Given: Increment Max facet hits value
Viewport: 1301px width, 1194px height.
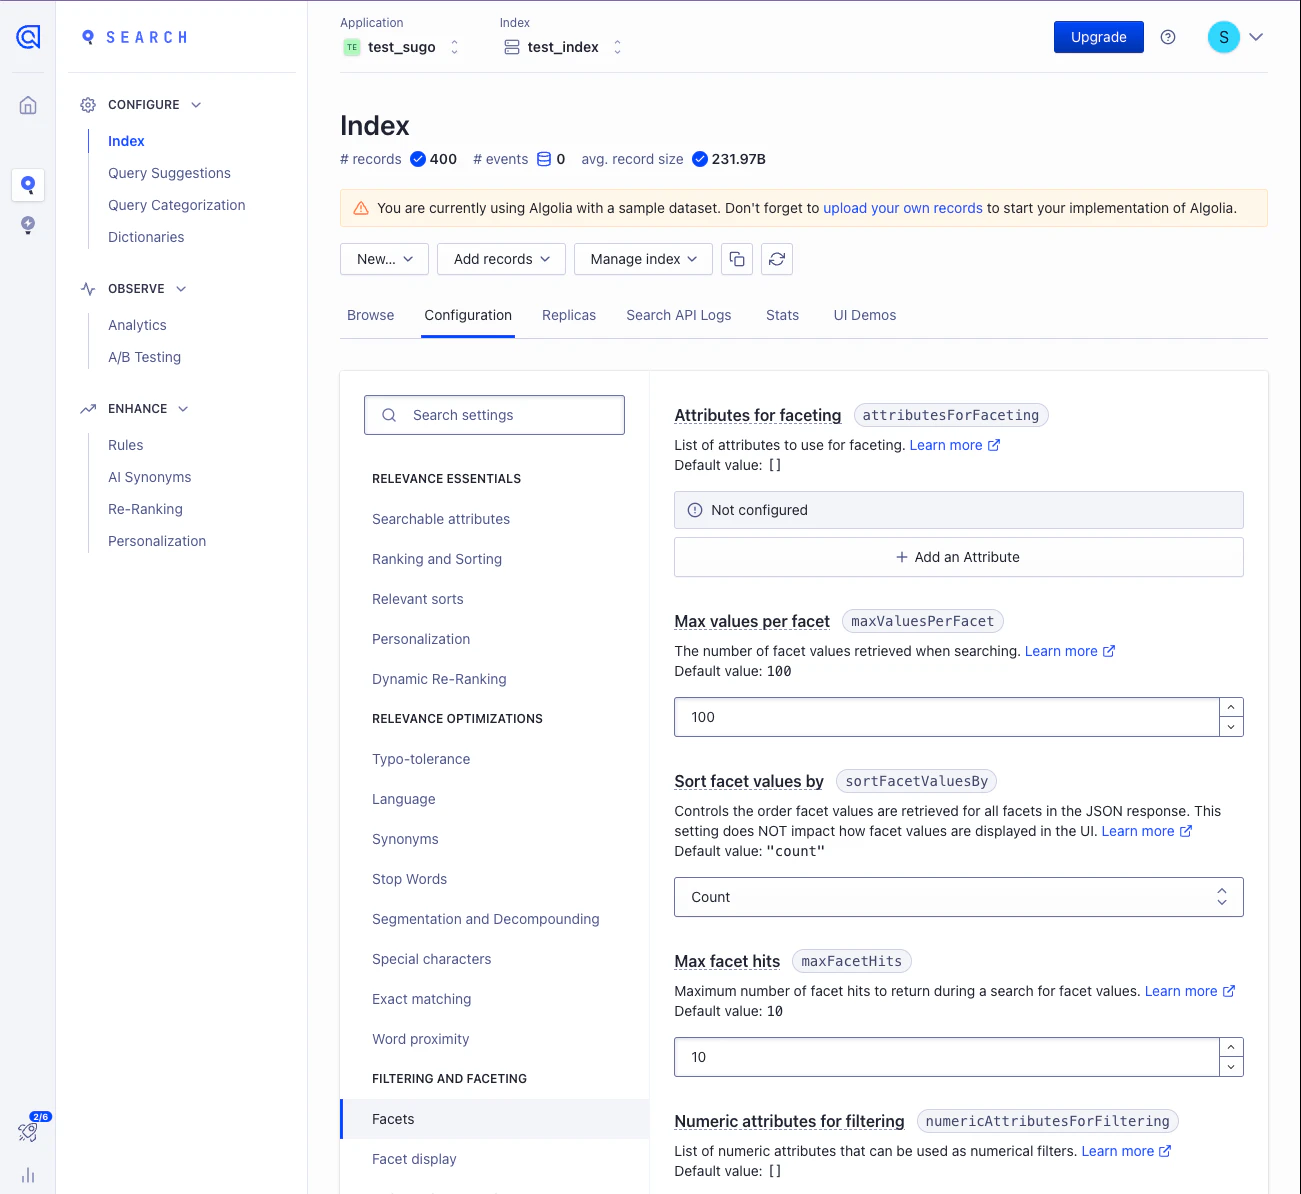Looking at the screenshot, I should tap(1231, 1047).
